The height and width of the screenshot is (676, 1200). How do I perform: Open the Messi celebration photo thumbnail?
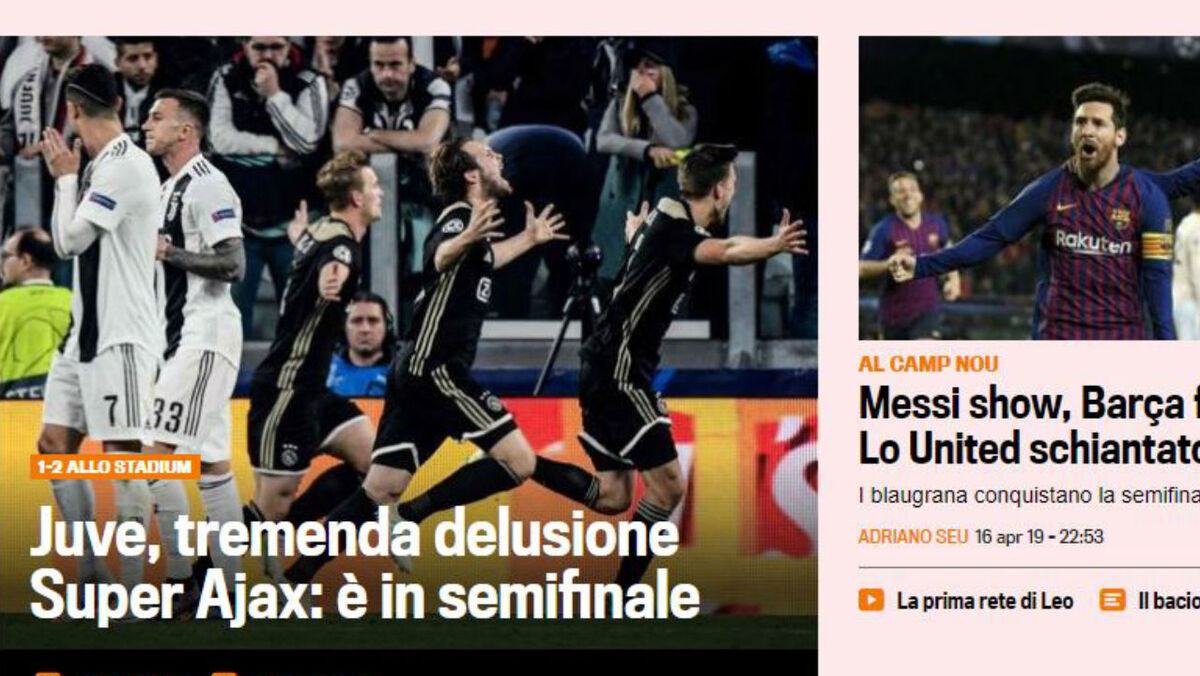[1029, 188]
